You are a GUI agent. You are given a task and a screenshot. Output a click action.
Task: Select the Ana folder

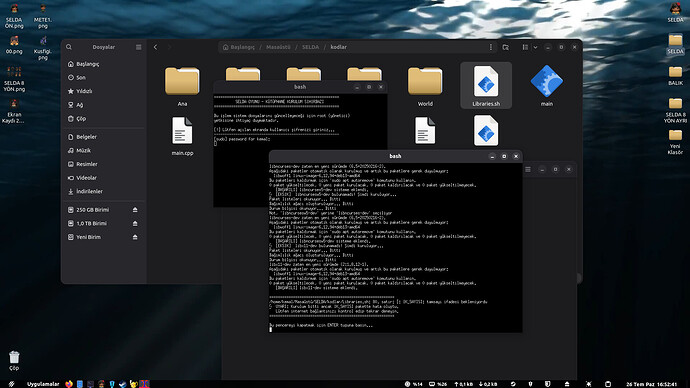[x=182, y=86]
